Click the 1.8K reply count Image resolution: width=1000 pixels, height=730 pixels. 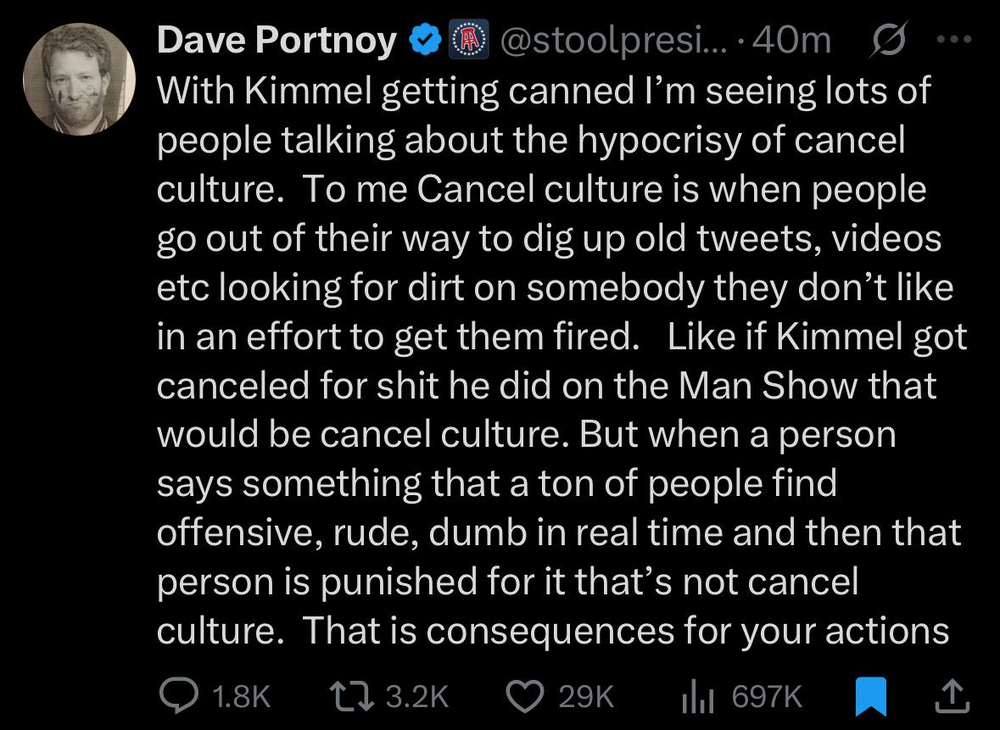tap(242, 696)
